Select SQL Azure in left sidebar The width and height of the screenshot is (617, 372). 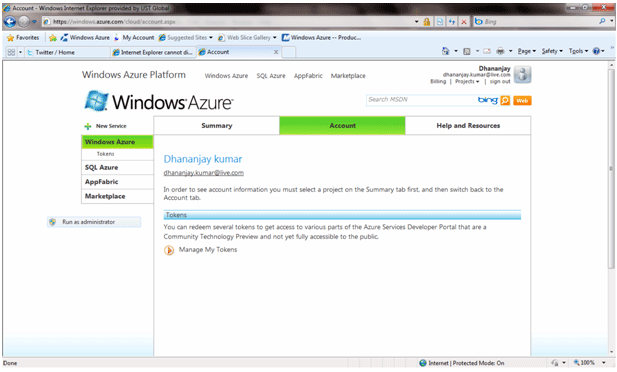point(117,168)
